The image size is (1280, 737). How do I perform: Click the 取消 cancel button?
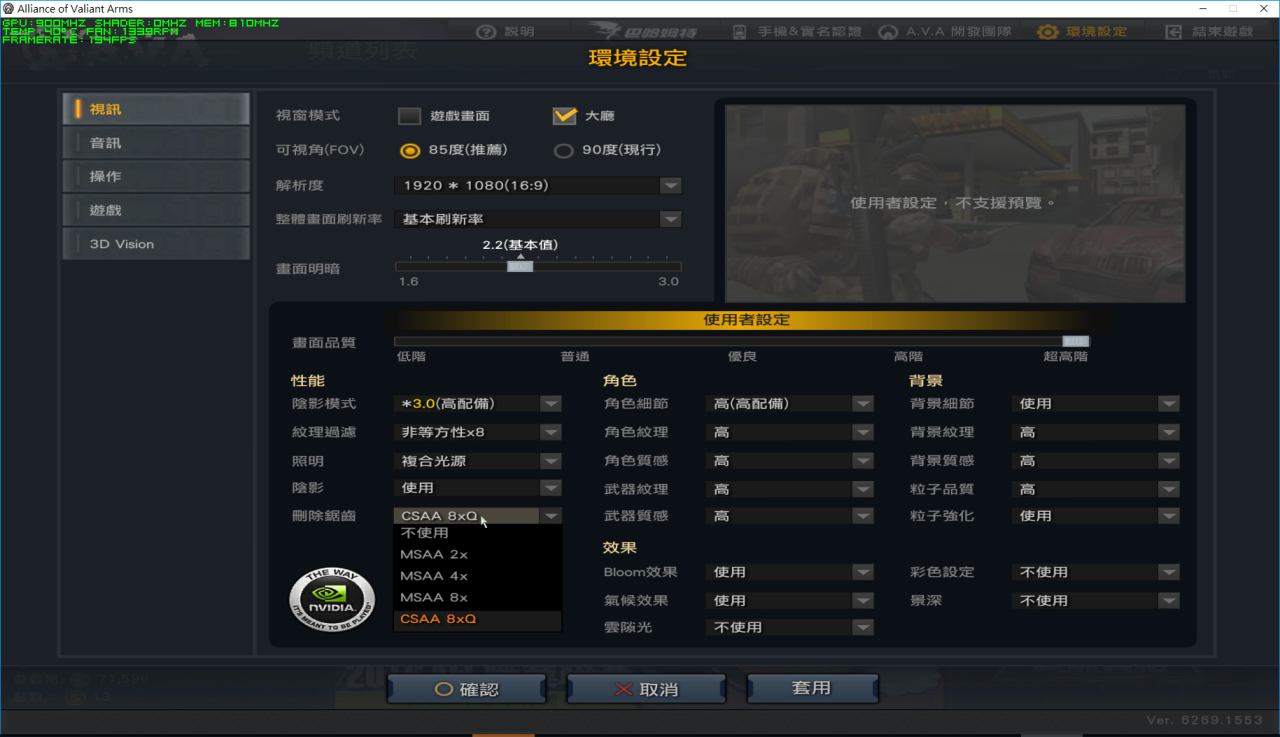click(646, 689)
